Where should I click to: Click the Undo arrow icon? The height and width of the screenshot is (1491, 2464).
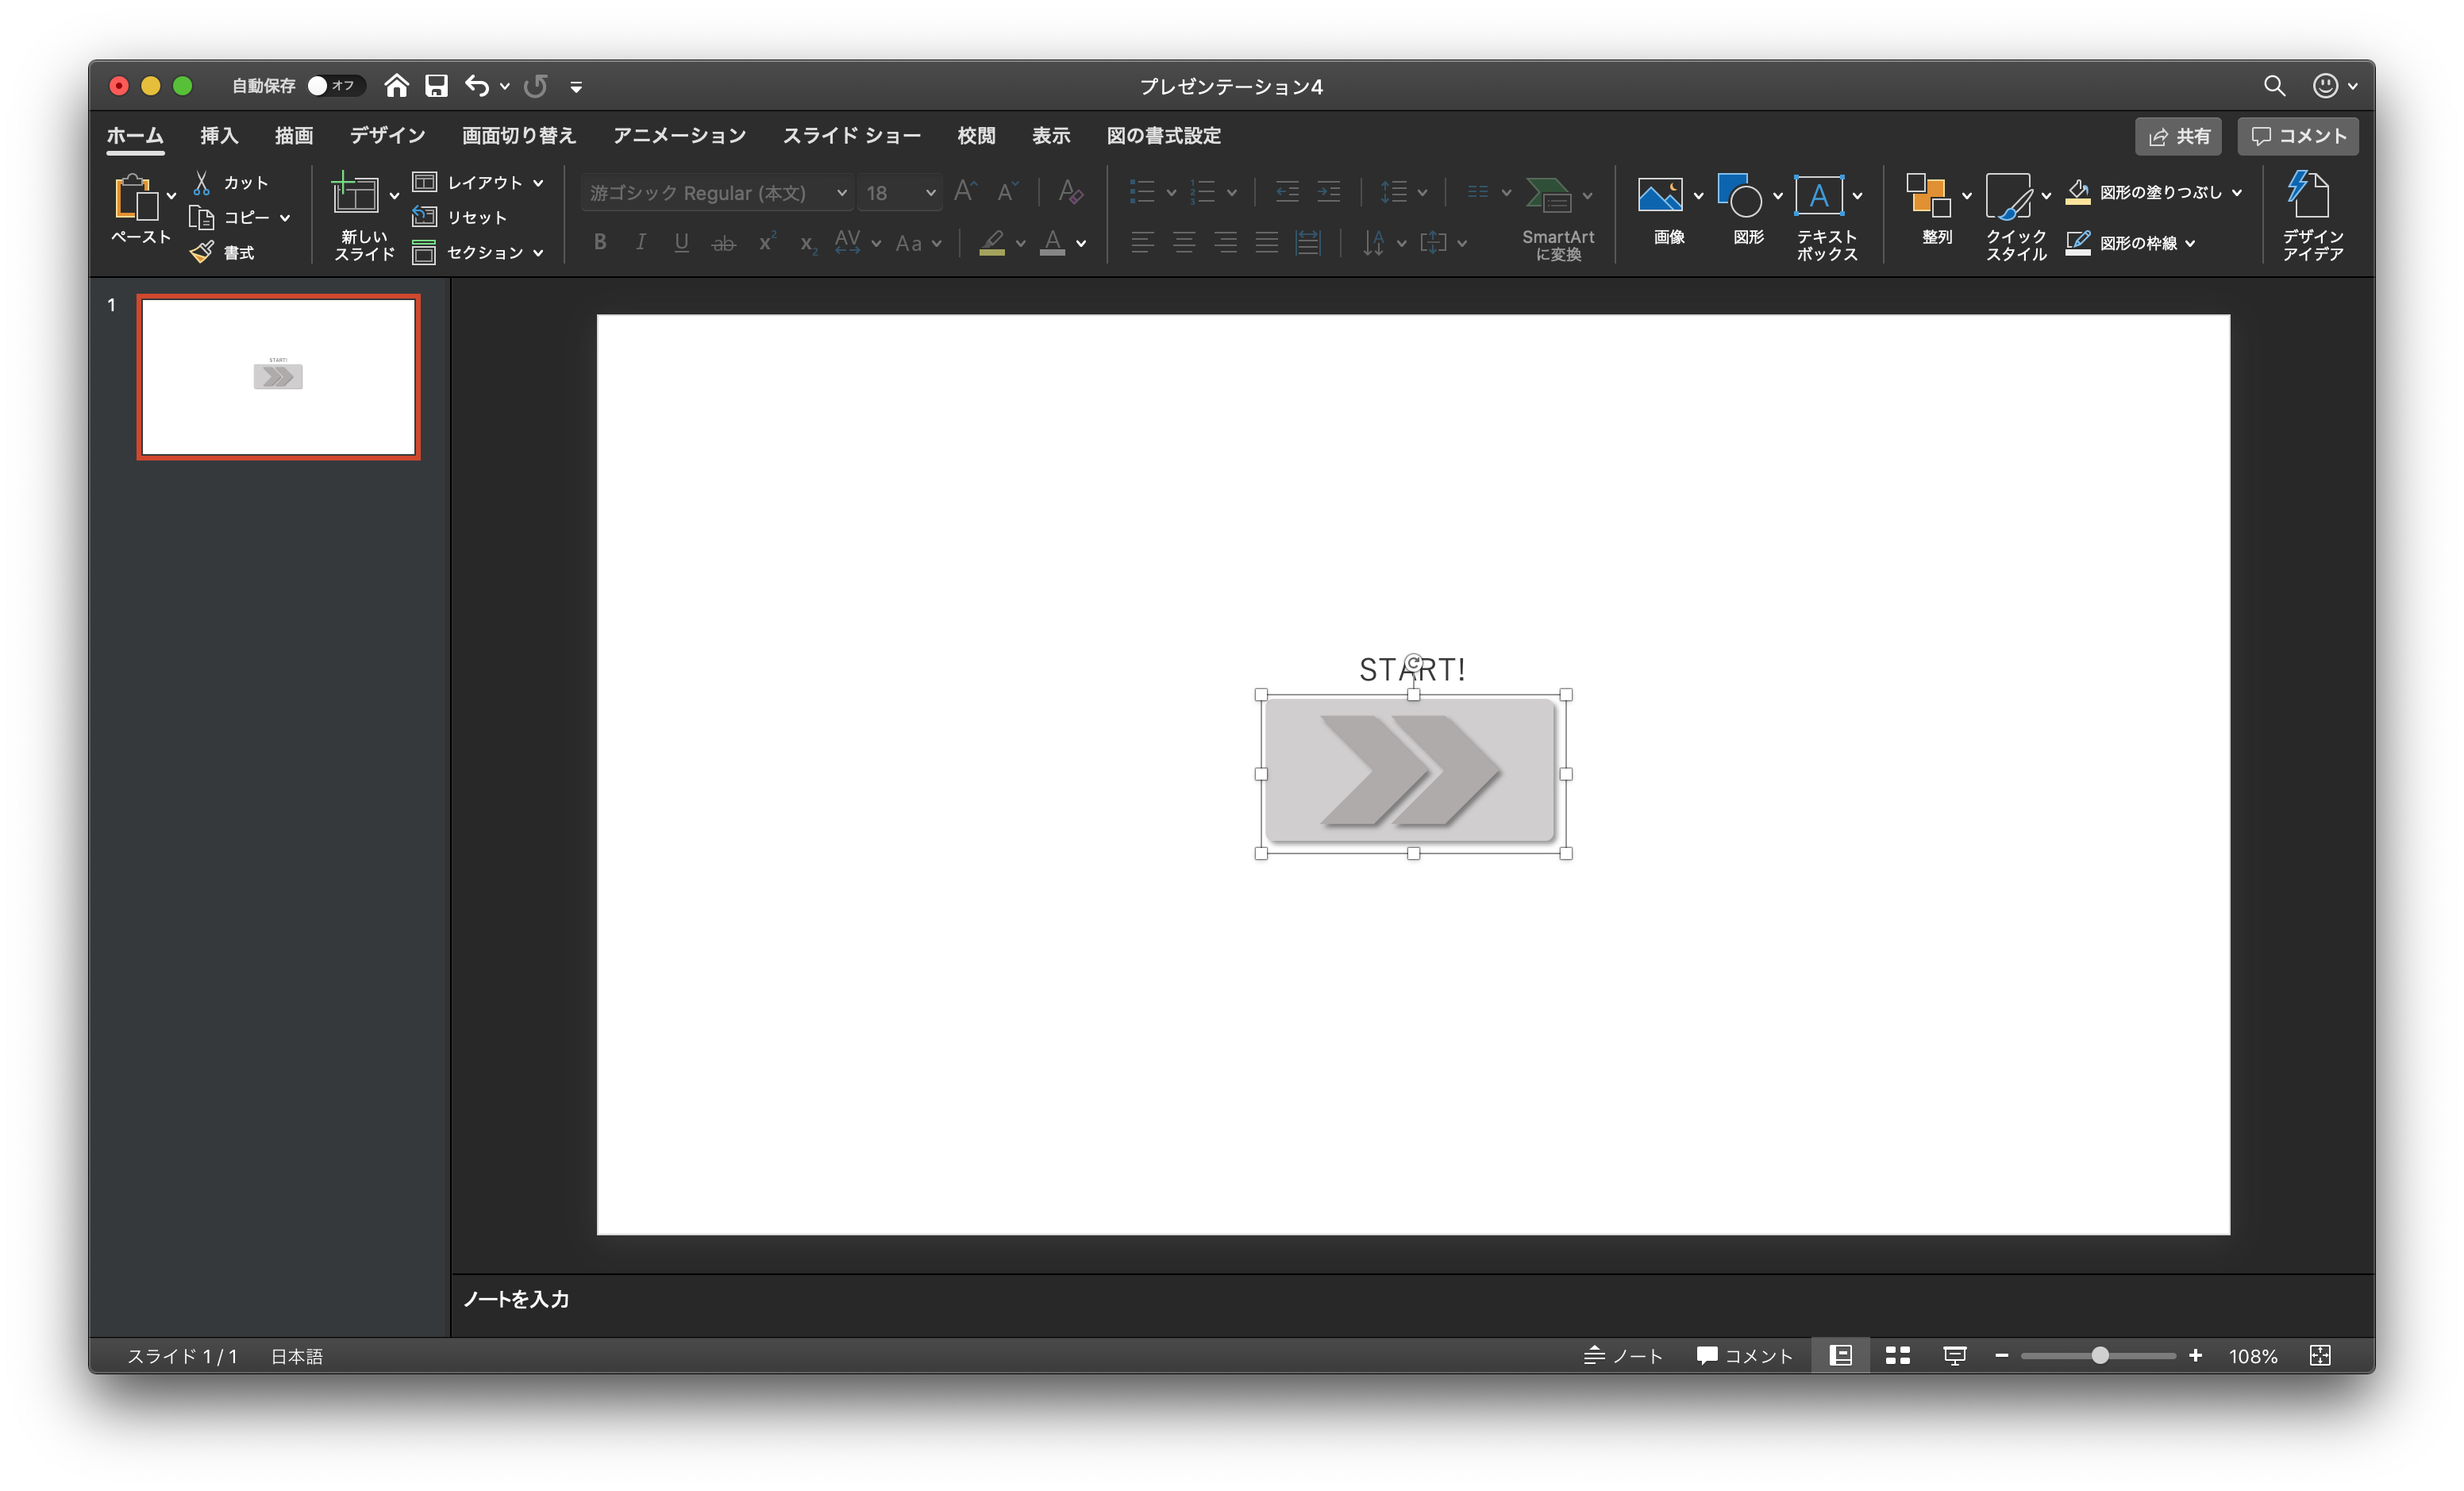477,86
